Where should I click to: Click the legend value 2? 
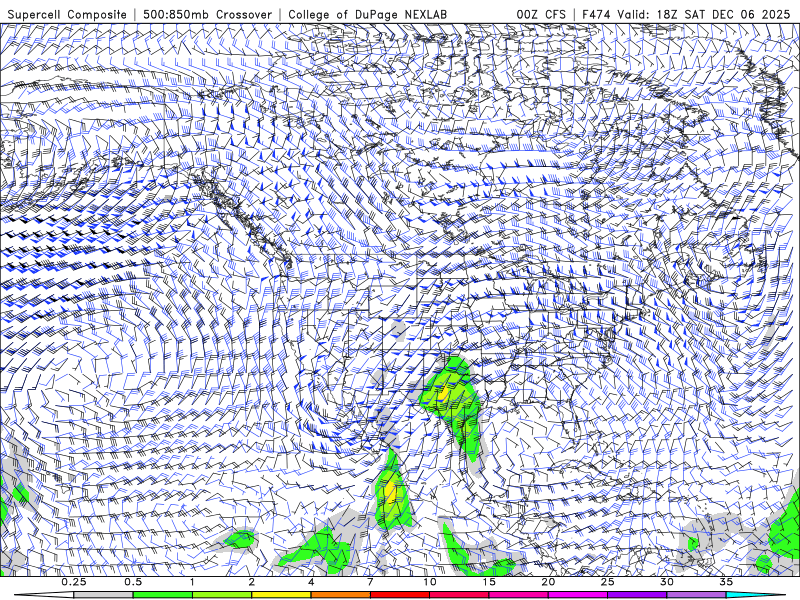[252, 582]
